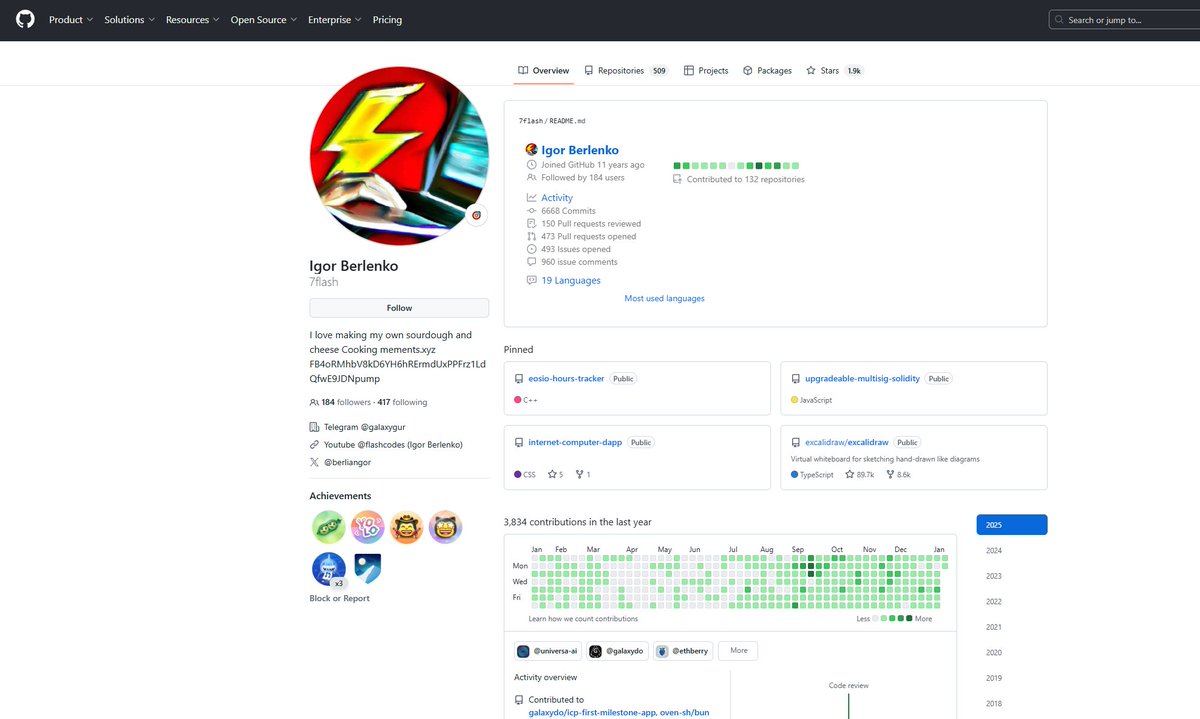Switch to the Packages tab
Viewport: 1200px width, 719px height.
(x=767, y=71)
